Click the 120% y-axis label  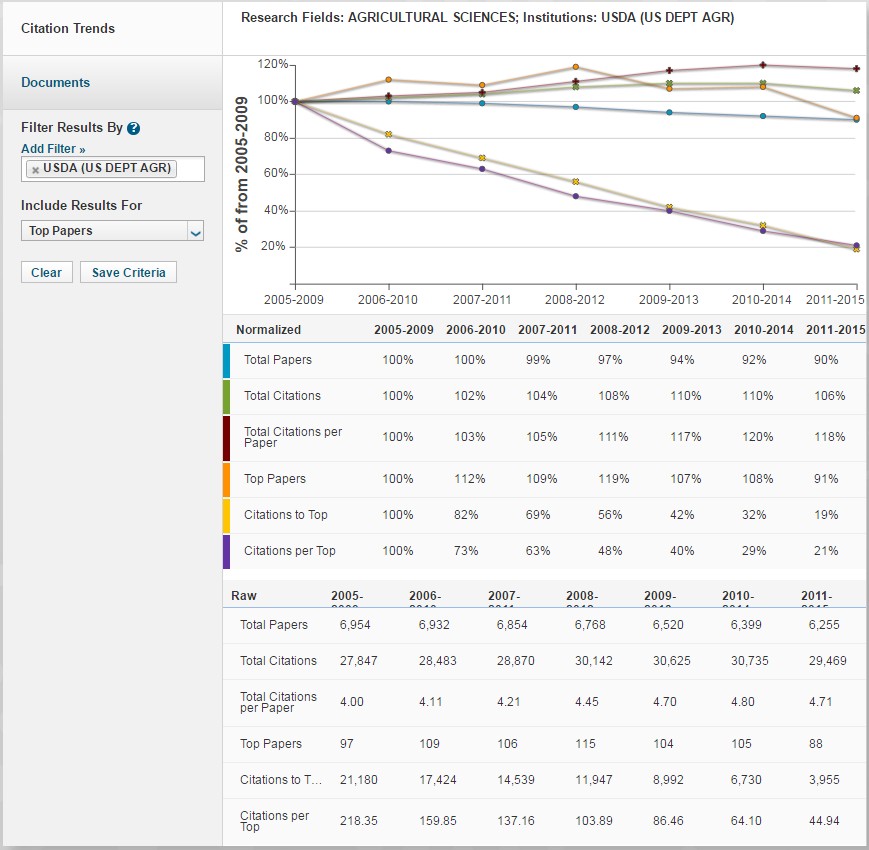pos(273,64)
